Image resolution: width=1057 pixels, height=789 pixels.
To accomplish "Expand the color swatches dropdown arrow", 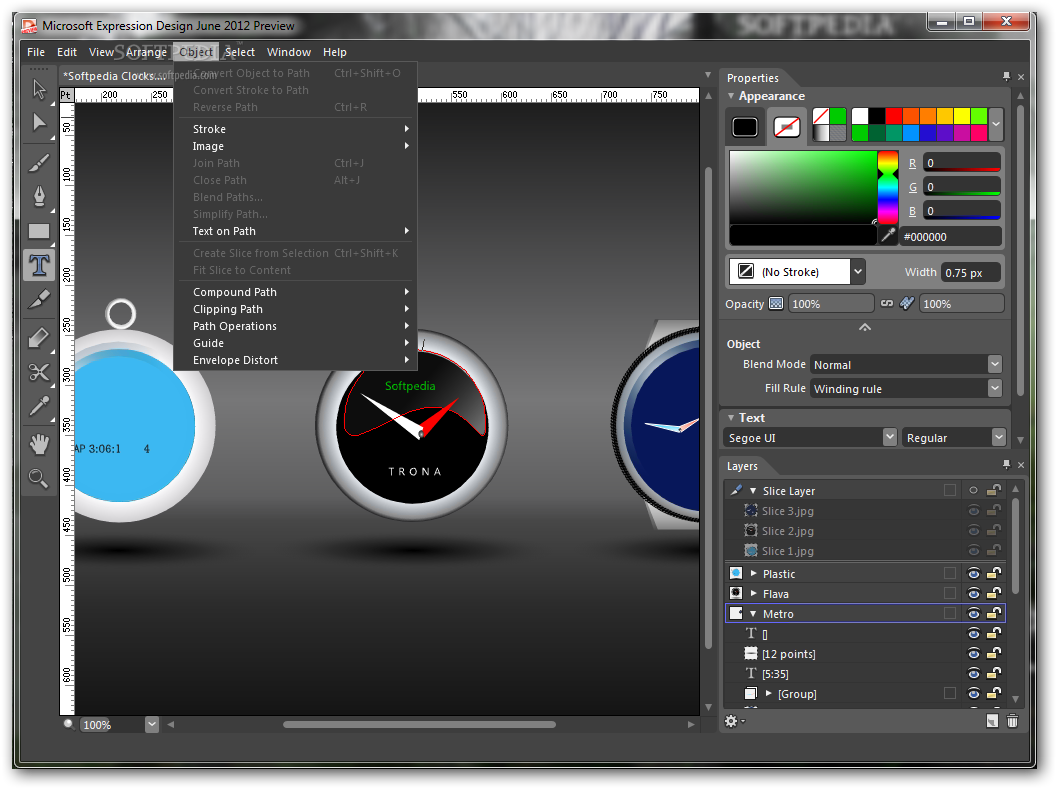I will tap(996, 124).
